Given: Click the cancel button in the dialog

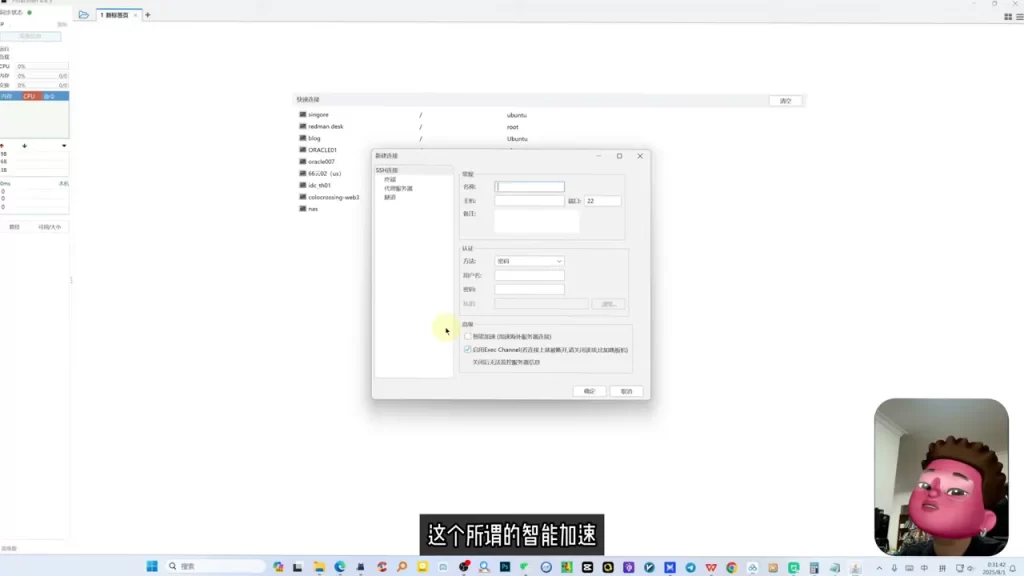Looking at the screenshot, I should point(626,391).
